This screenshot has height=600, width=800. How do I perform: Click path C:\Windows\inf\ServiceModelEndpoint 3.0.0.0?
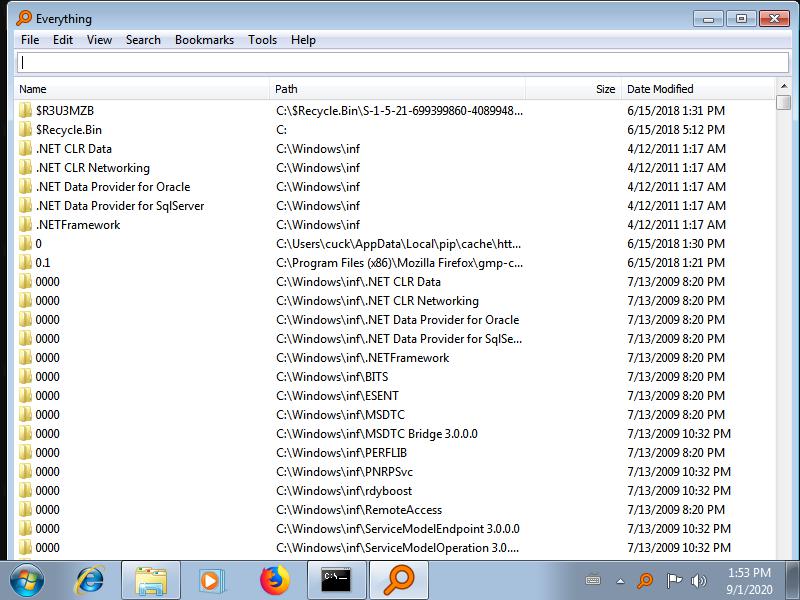point(398,529)
